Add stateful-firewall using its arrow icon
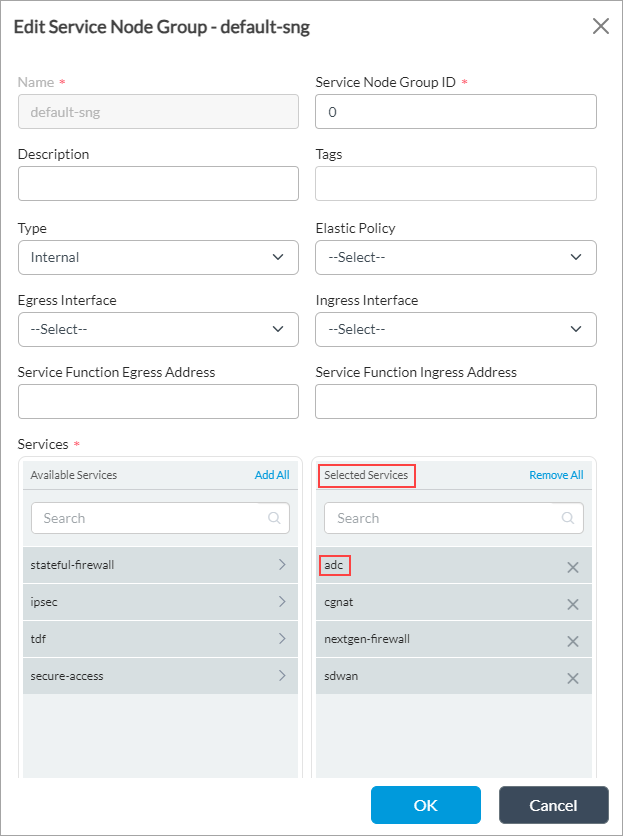This screenshot has height=836, width=623. pos(282,565)
